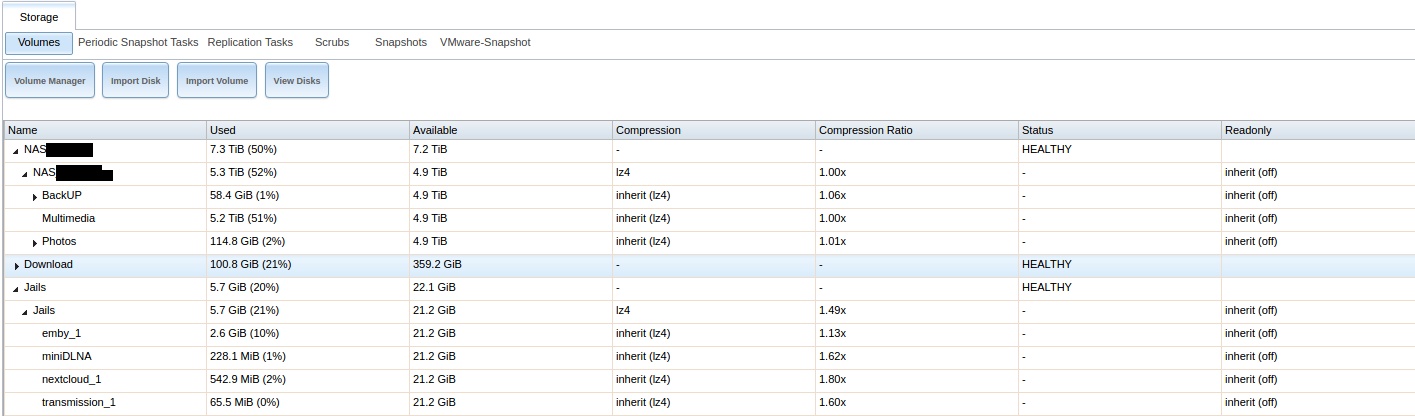1415x416 pixels.
Task: Select the miniDLNA dataset row
Action: tap(67, 356)
